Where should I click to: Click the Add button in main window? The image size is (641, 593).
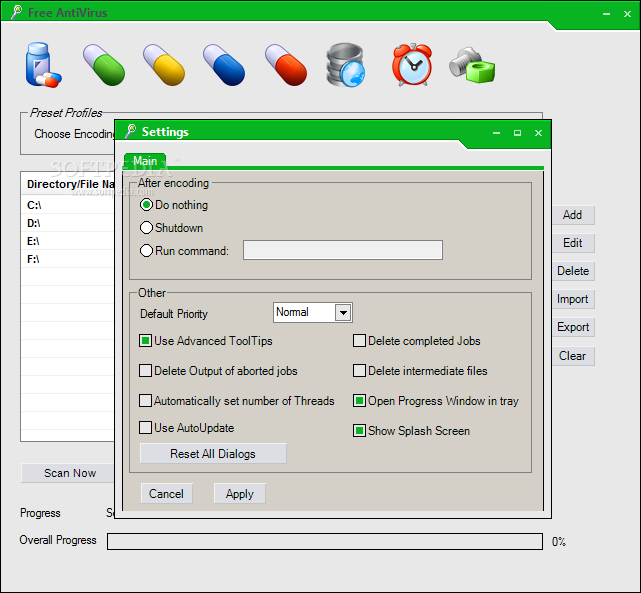click(573, 215)
